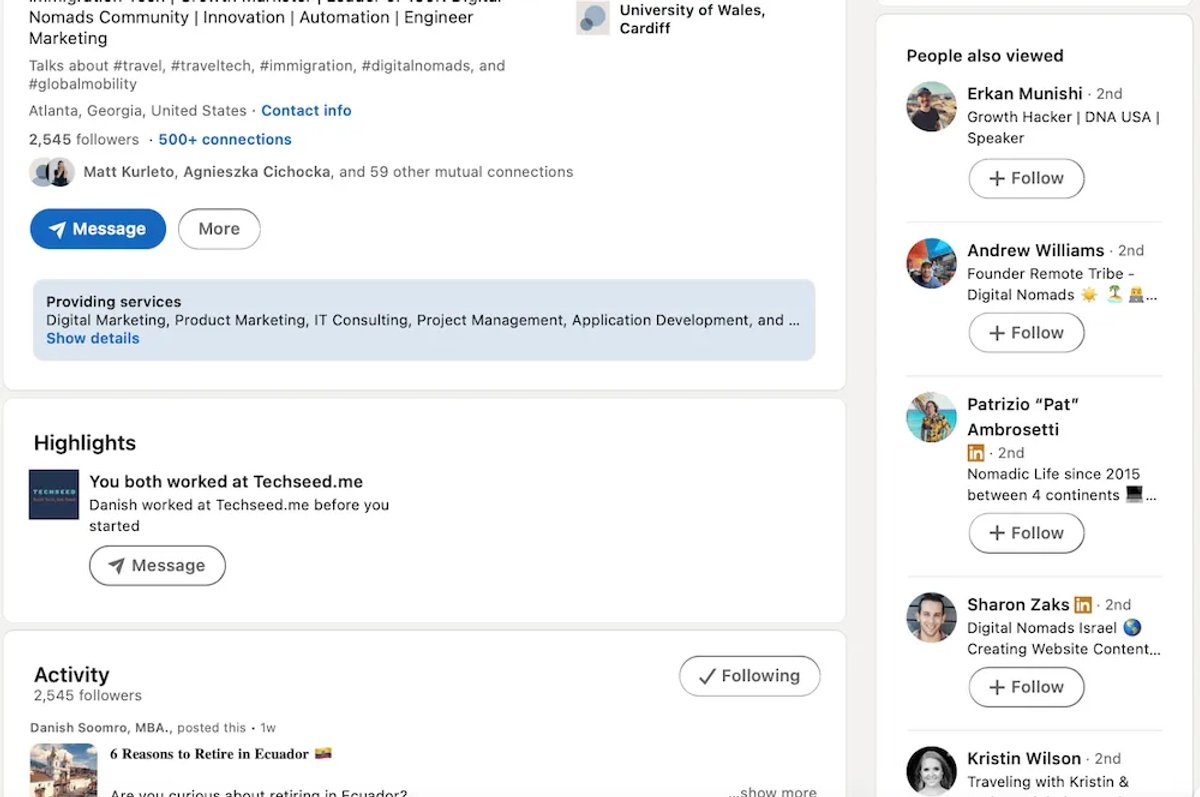Viewport: 1200px width, 797px height.
Task: Click the Activity section heading
Action: [71, 675]
